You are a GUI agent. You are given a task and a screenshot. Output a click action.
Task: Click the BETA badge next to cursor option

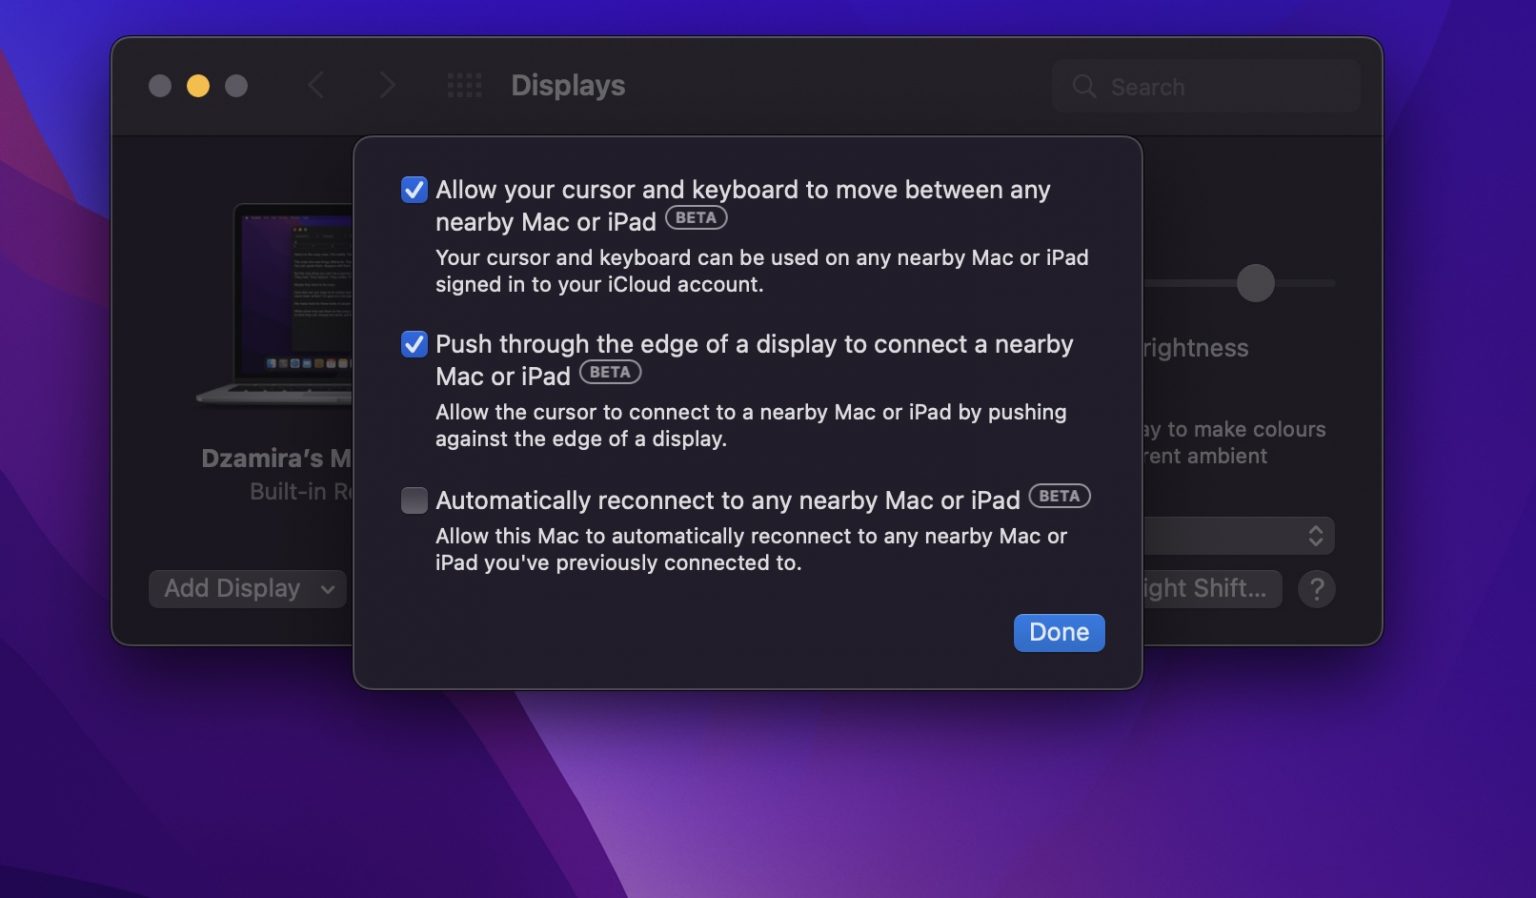[x=696, y=217]
